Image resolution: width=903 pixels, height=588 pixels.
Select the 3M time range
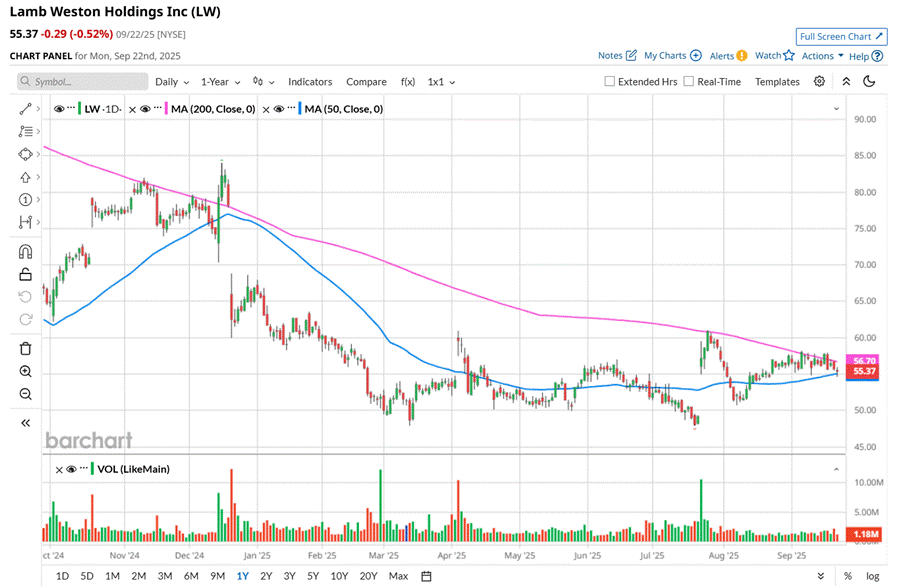point(165,576)
